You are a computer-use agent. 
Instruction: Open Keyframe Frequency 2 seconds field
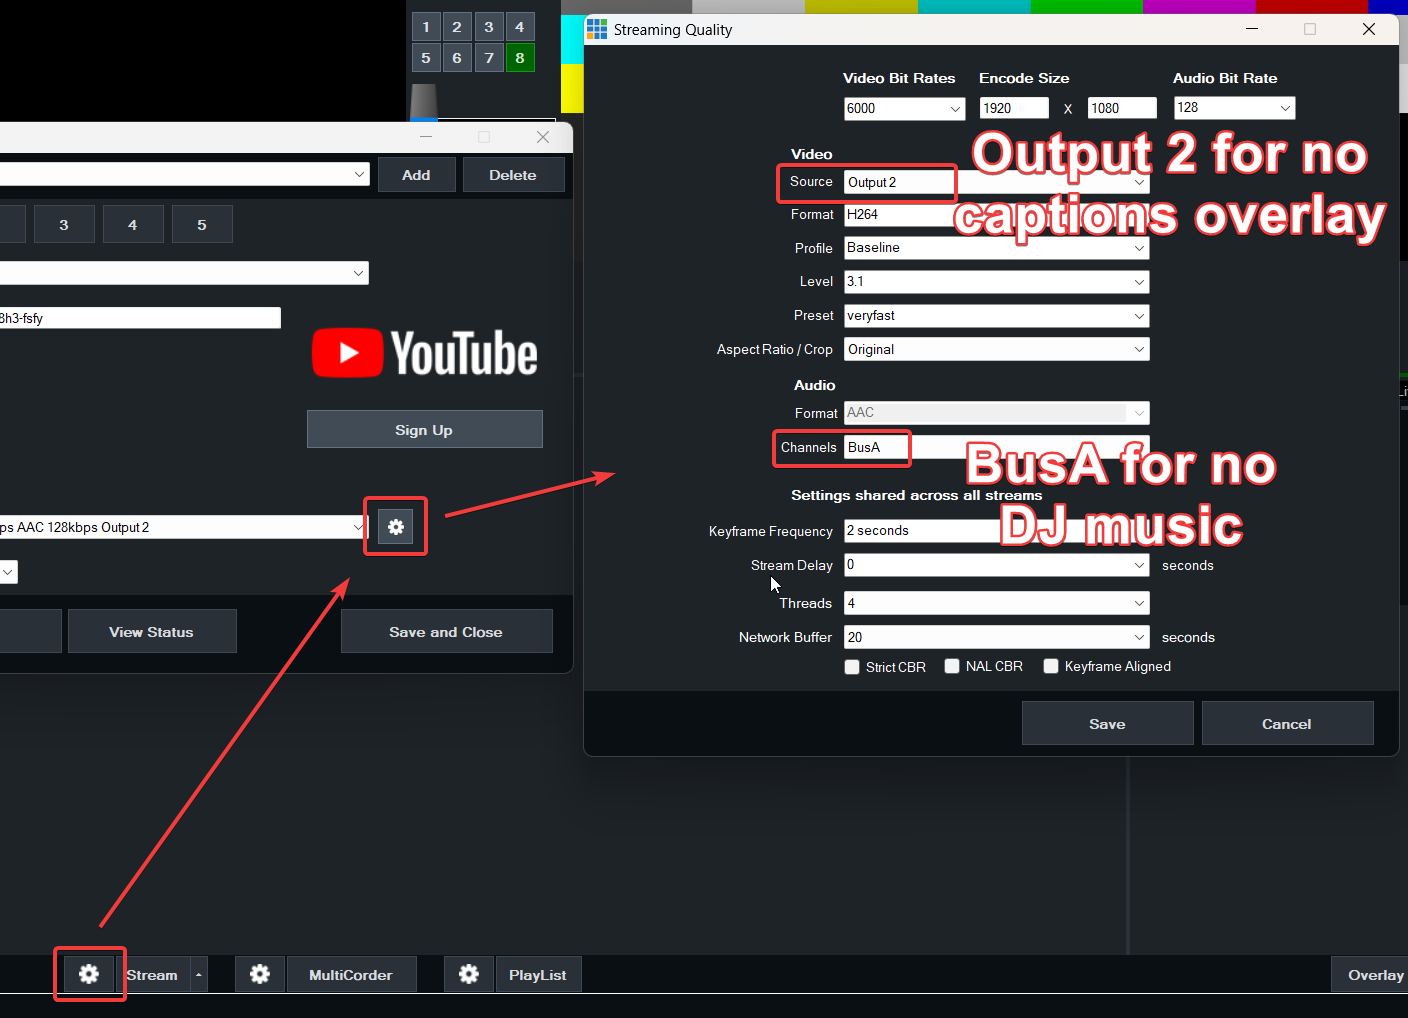pyautogui.click(x=997, y=531)
